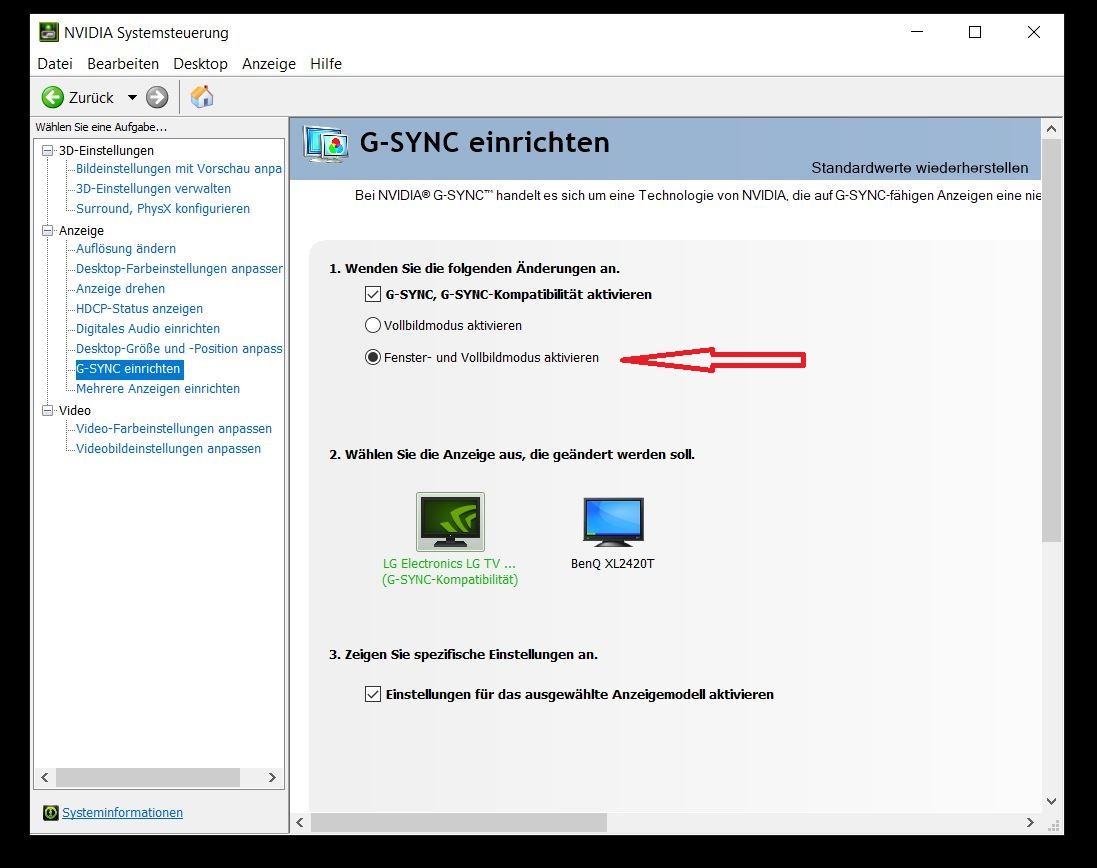
Task: Open Auflösung ändern
Action: (x=126, y=248)
